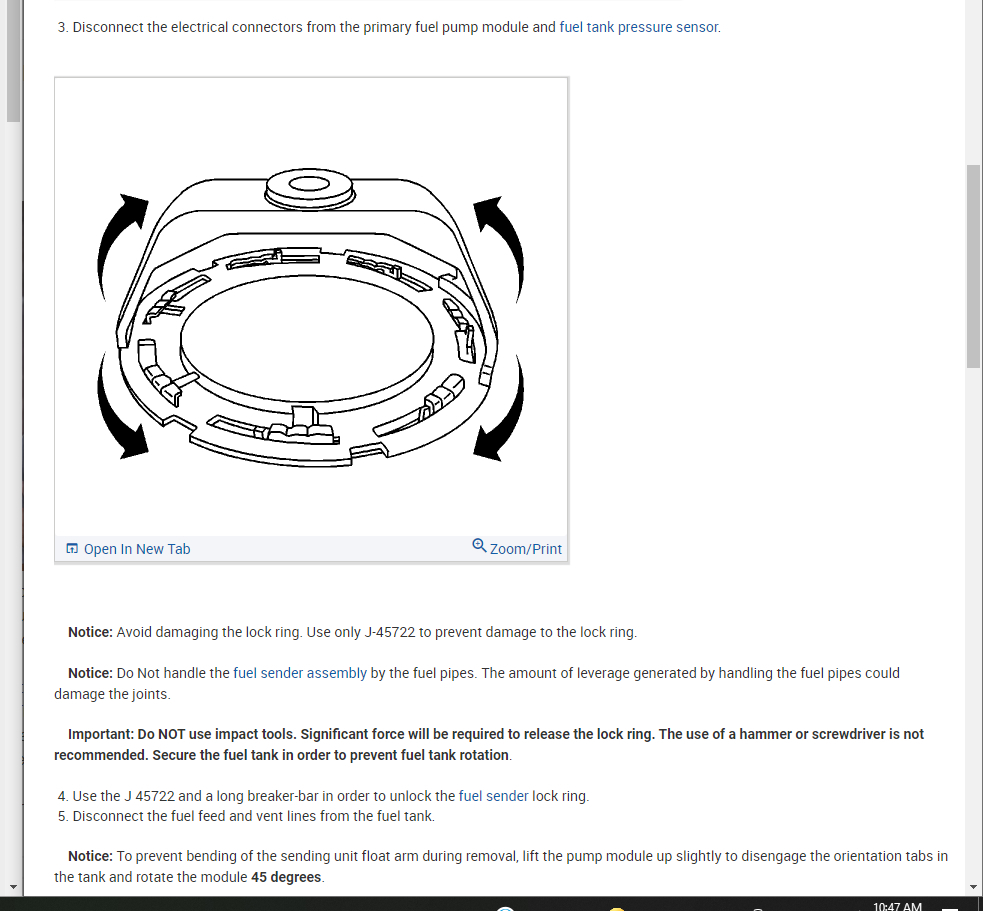This screenshot has width=983, height=911.
Task: Click the right vertical scrollbar thumb
Action: pos(973,266)
